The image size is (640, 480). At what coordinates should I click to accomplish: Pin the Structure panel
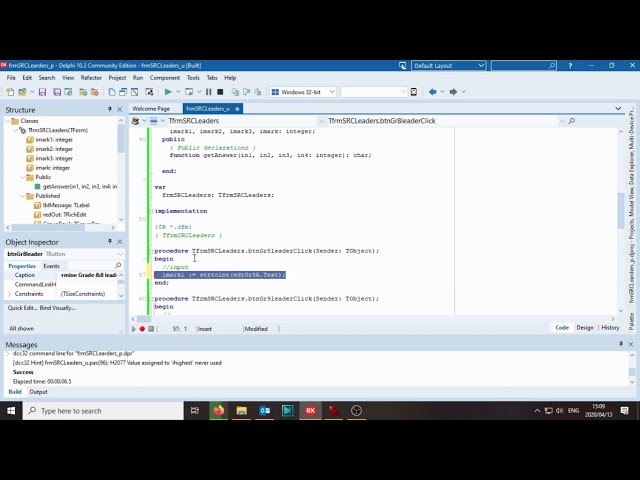click(x=110, y=109)
